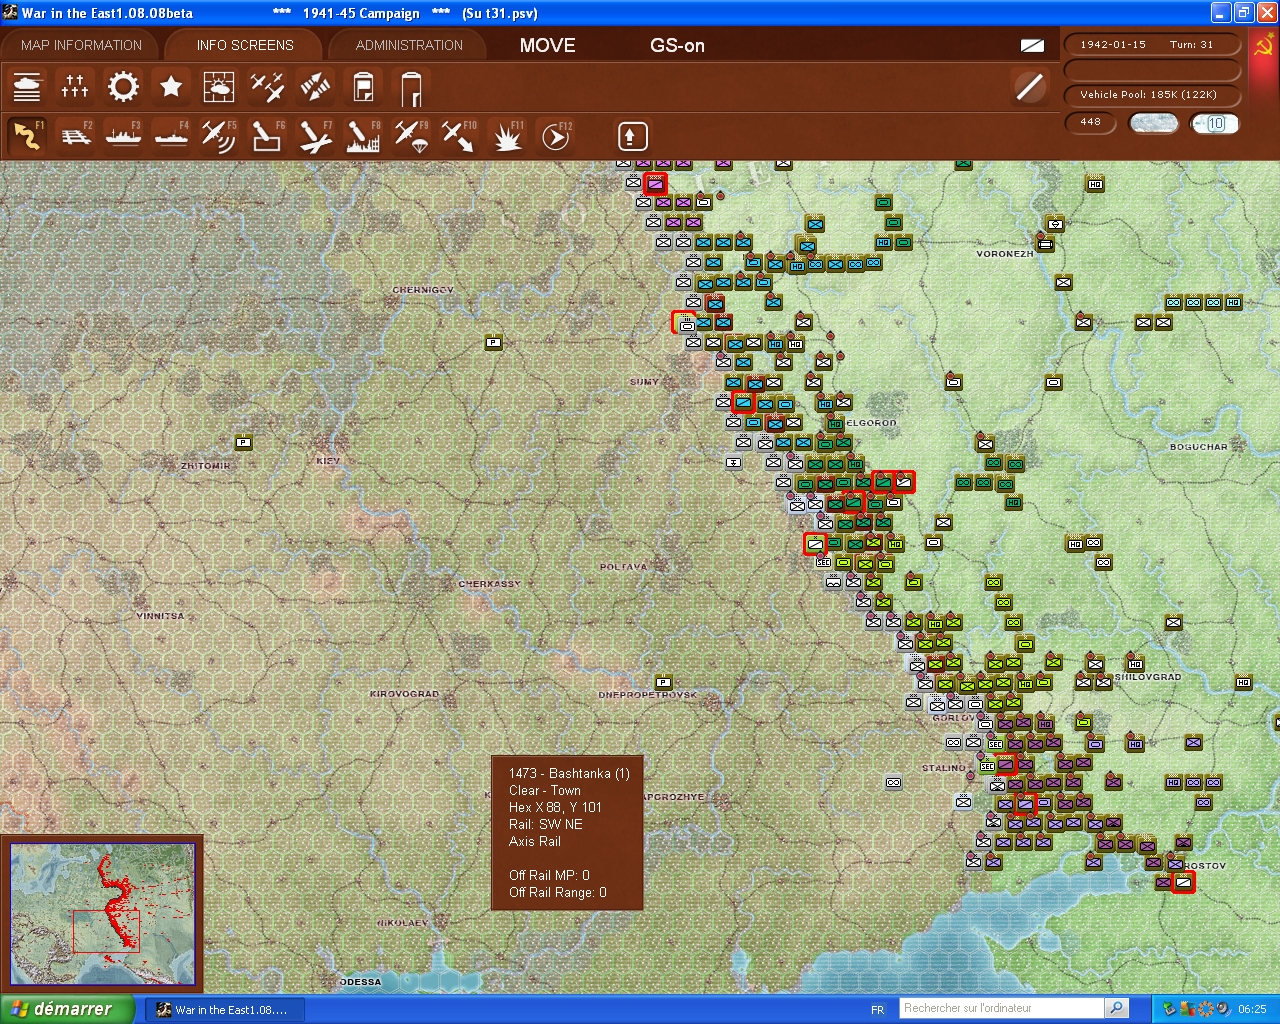Click the gear-shaped Production icon
The width and height of the screenshot is (1280, 1024).
click(123, 87)
